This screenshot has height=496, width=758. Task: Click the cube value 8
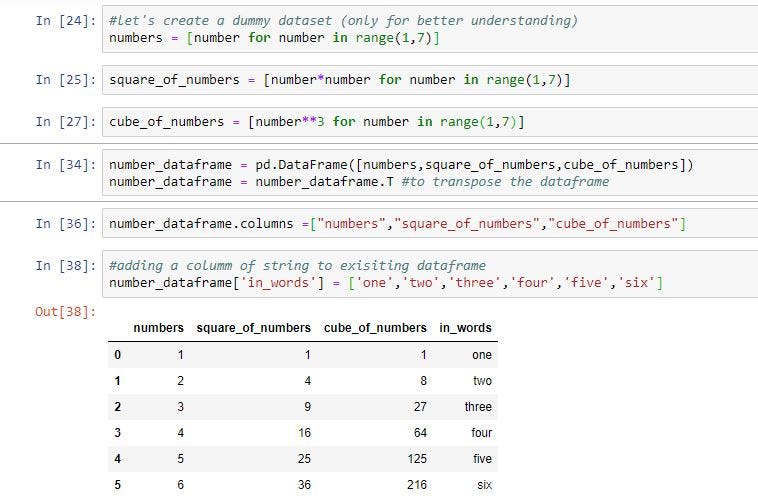423,381
